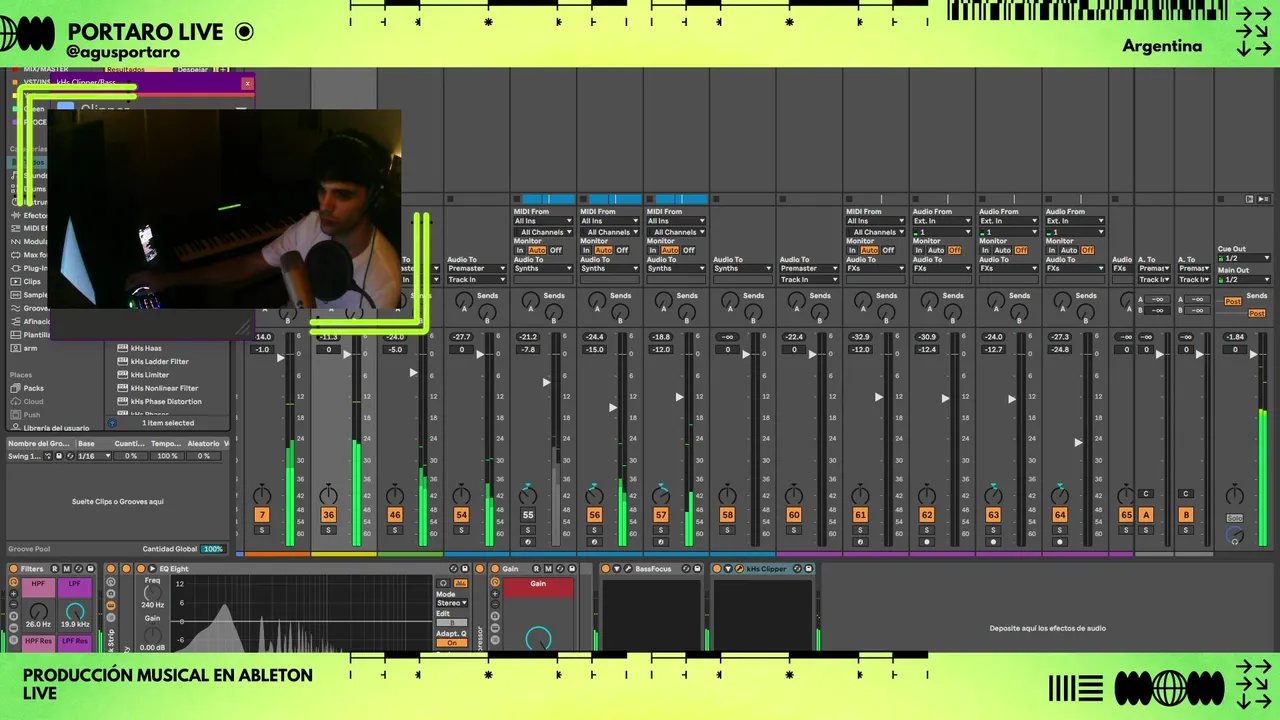Click the volume fader handle of track 64

click(x=1078, y=442)
